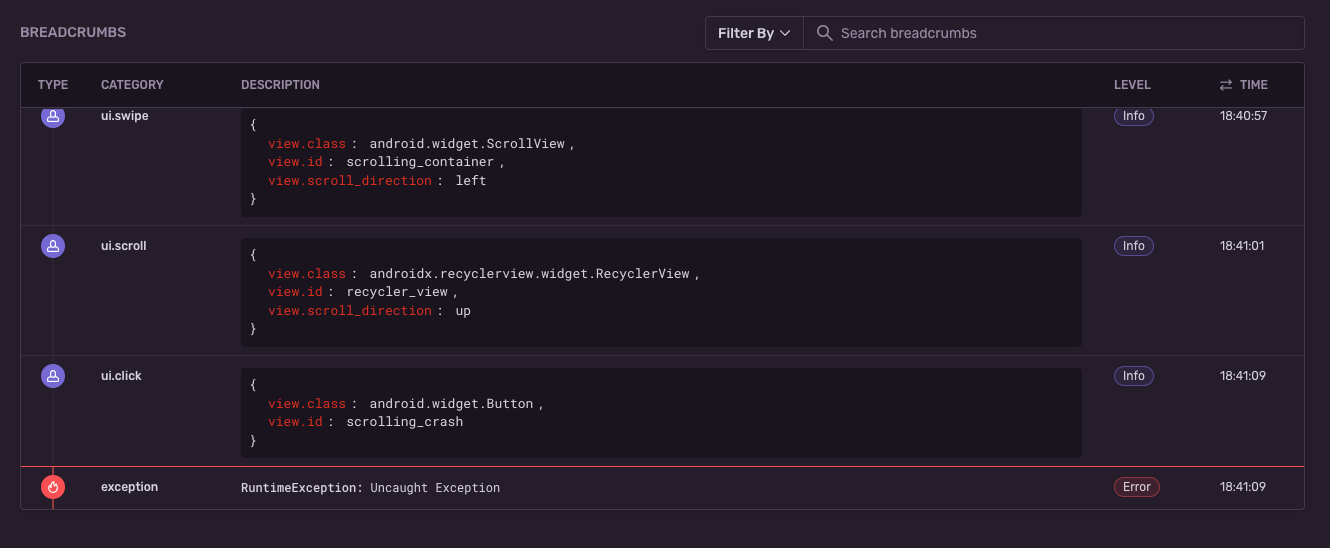Click the ui.swipe user icon
The image size is (1330, 548).
click(x=53, y=116)
